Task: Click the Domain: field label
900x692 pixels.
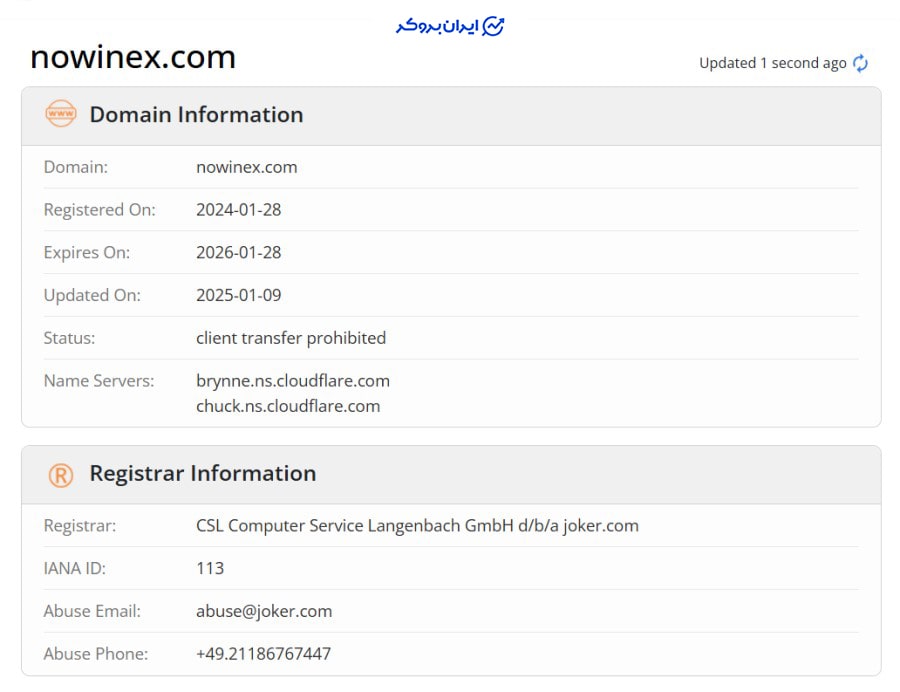Action: (76, 167)
